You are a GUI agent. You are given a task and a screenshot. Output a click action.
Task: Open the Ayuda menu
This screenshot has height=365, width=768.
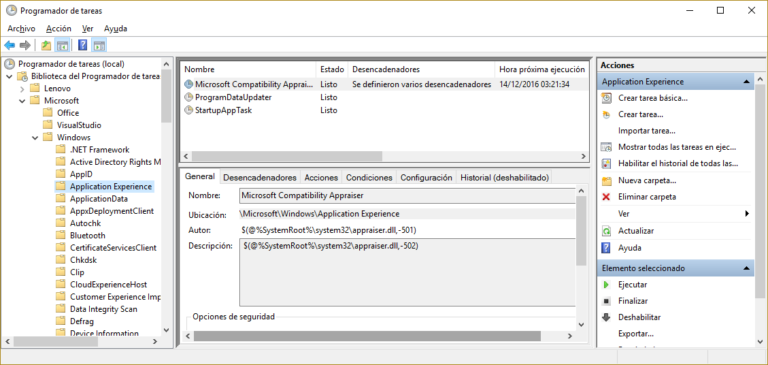click(116, 28)
